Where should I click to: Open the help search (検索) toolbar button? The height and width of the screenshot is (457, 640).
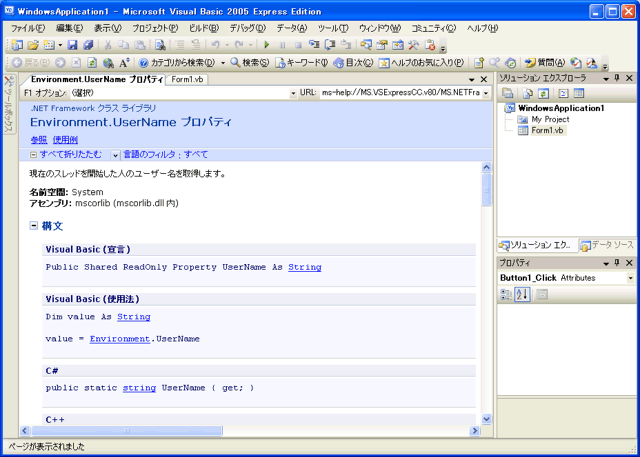click(x=249, y=62)
